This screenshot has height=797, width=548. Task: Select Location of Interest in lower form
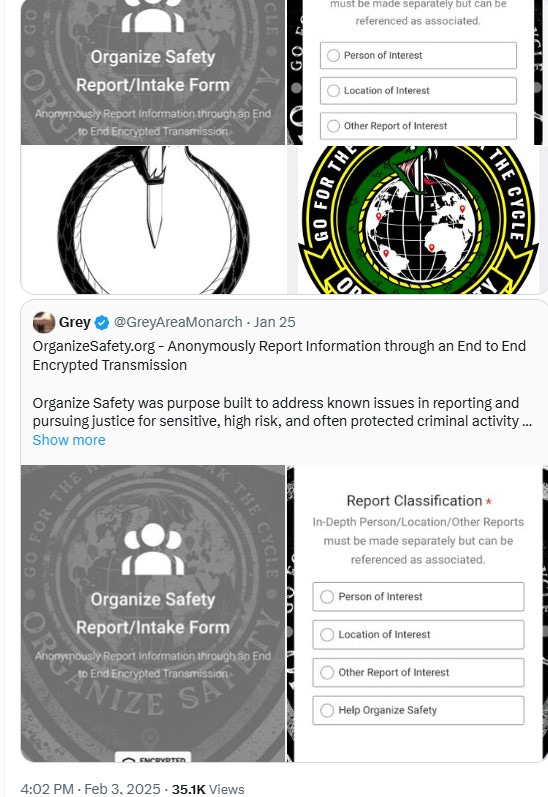coord(418,634)
